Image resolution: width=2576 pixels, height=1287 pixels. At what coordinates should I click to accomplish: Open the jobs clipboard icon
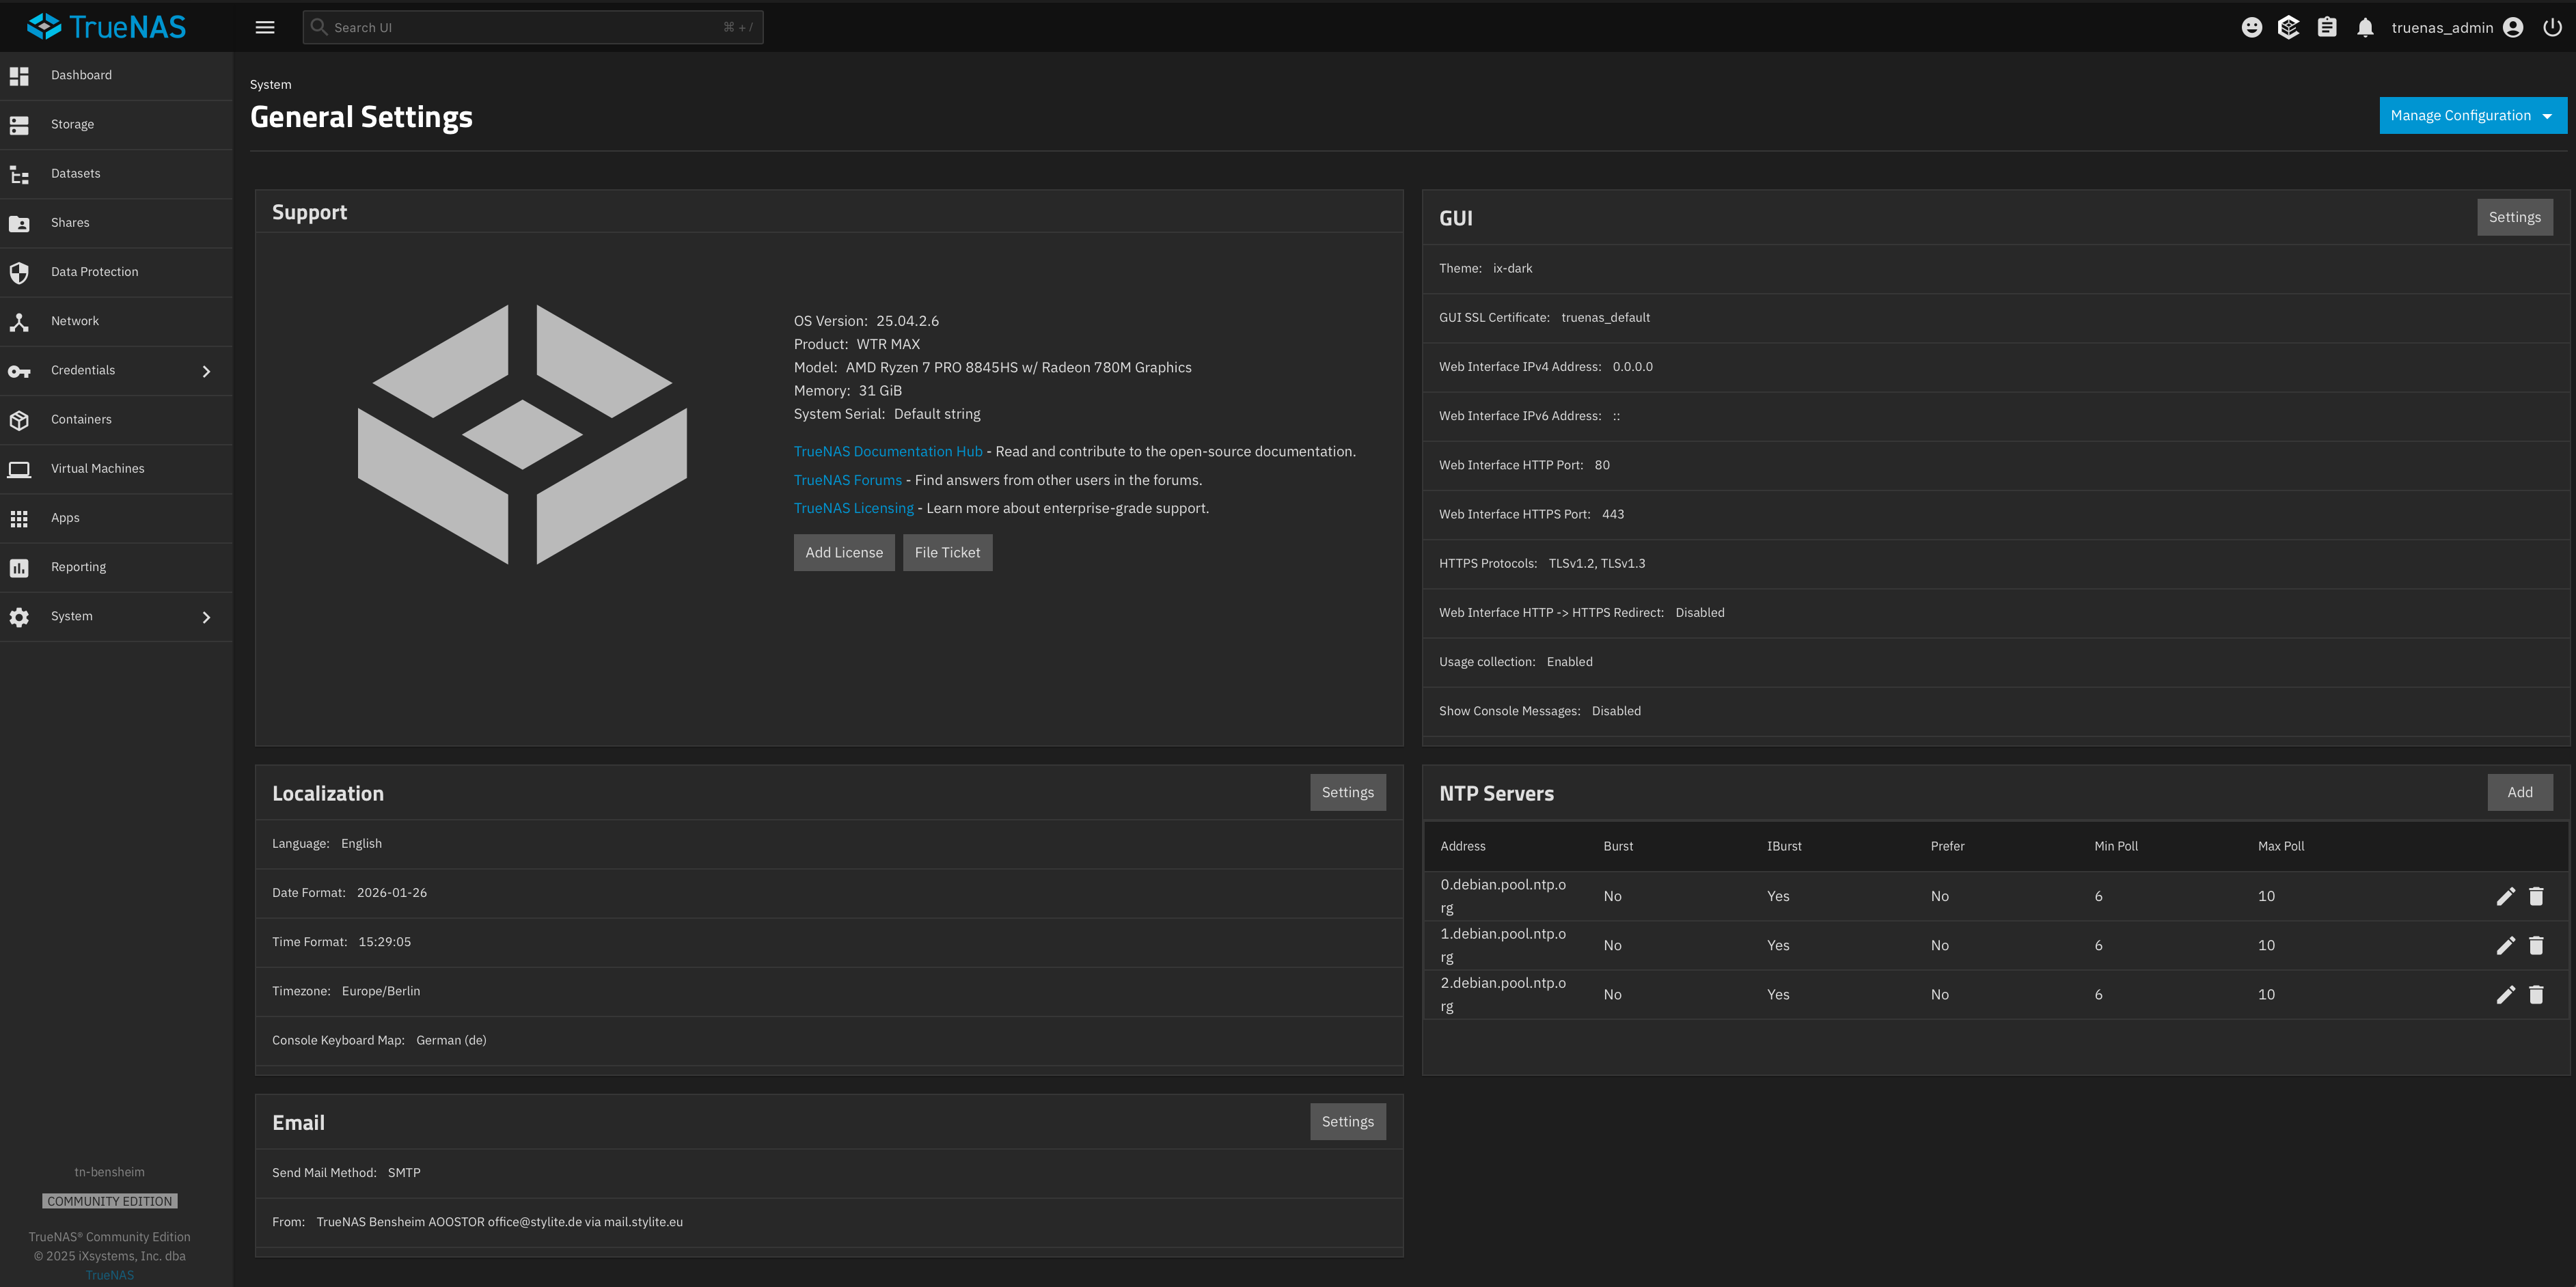click(2327, 27)
